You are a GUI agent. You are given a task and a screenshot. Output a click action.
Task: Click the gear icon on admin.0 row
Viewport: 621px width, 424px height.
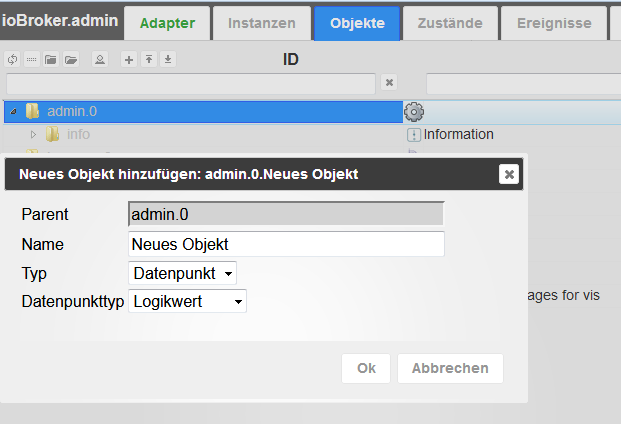coord(414,112)
